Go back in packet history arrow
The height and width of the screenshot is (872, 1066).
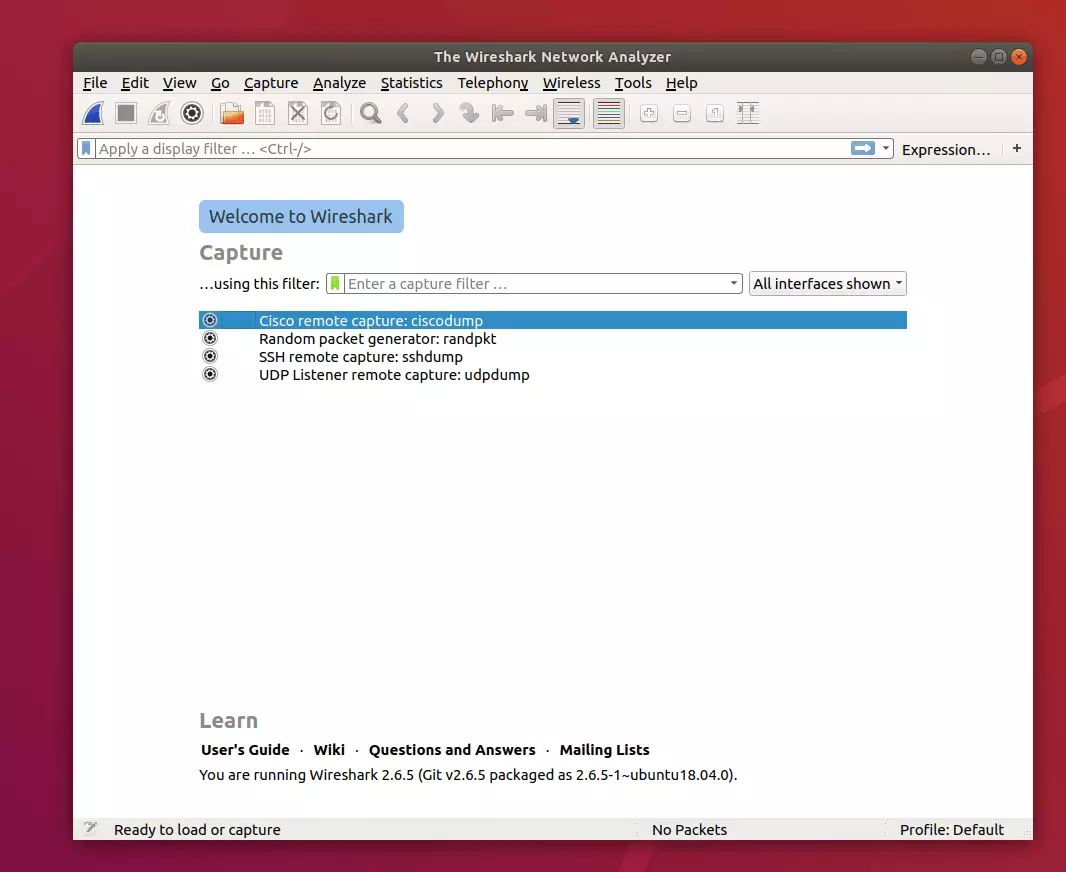point(403,114)
